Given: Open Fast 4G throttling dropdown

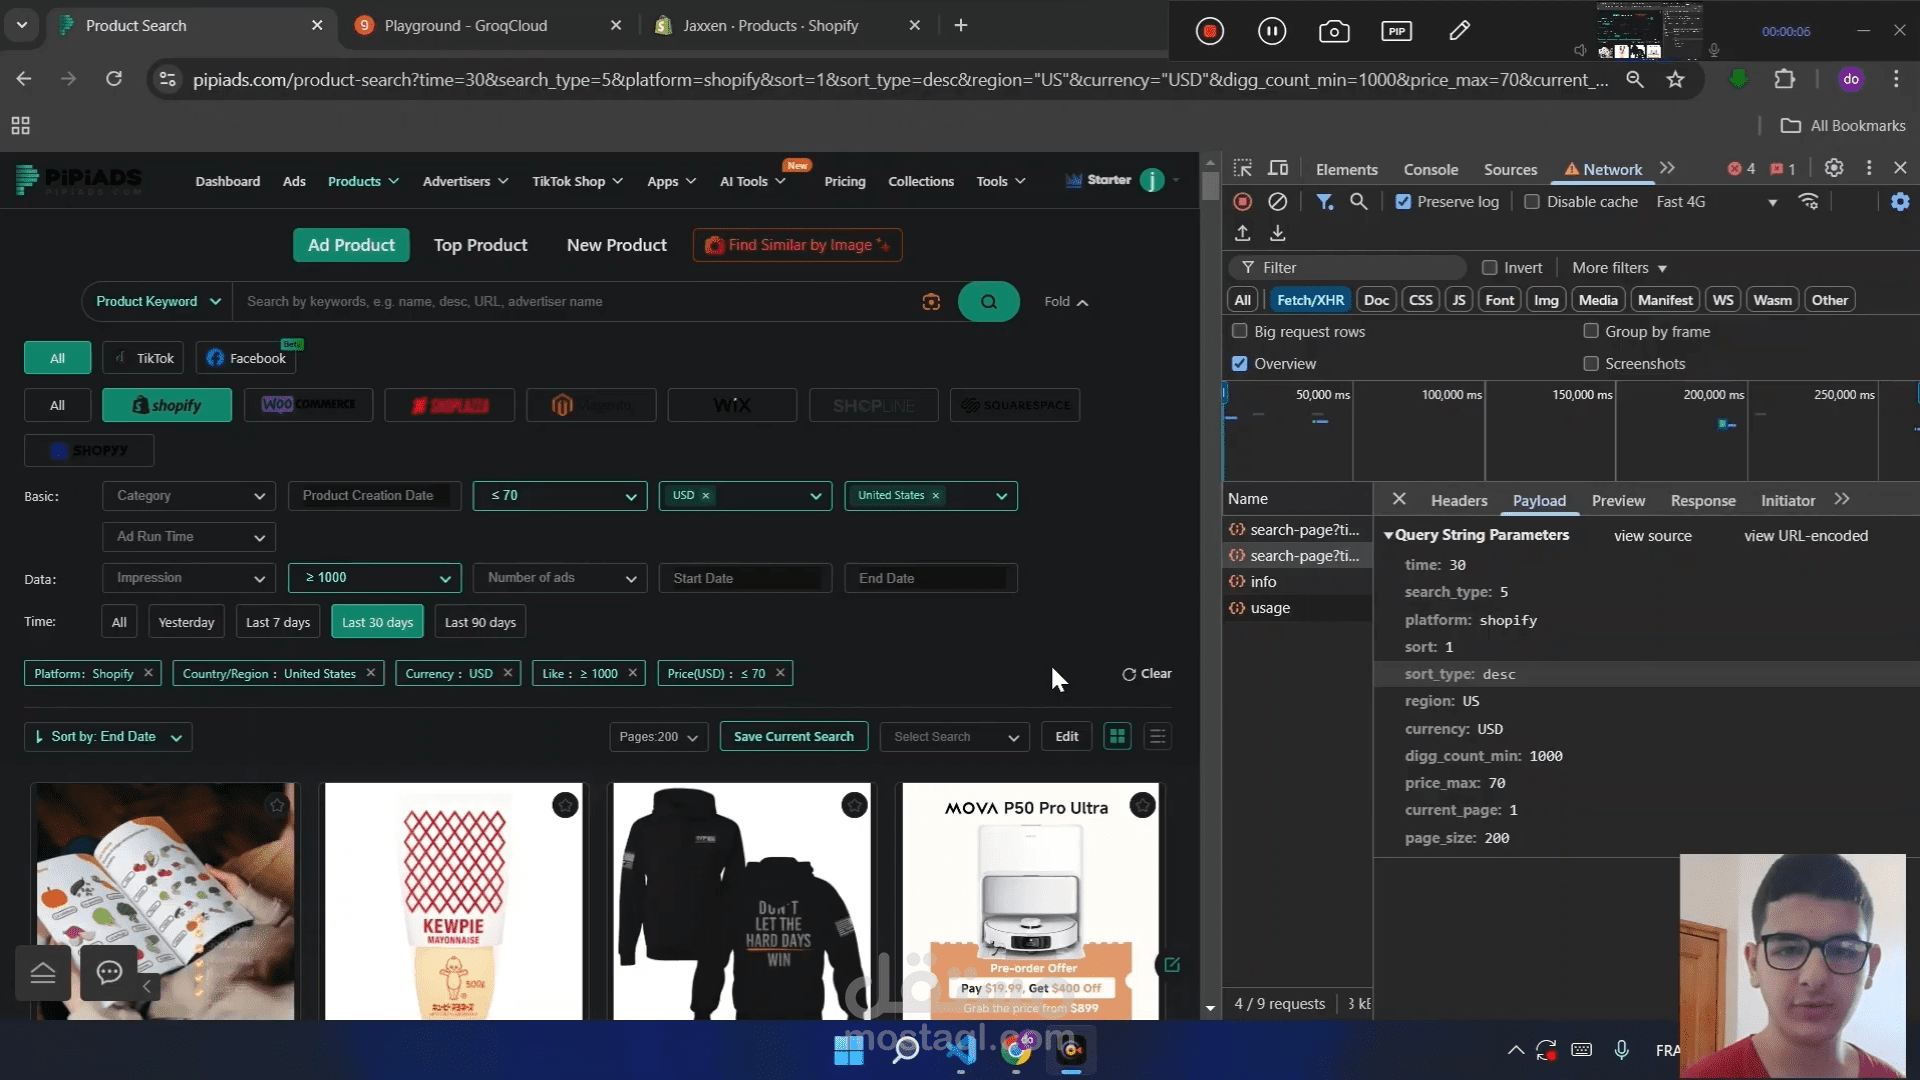Looking at the screenshot, I should click(x=1717, y=201).
